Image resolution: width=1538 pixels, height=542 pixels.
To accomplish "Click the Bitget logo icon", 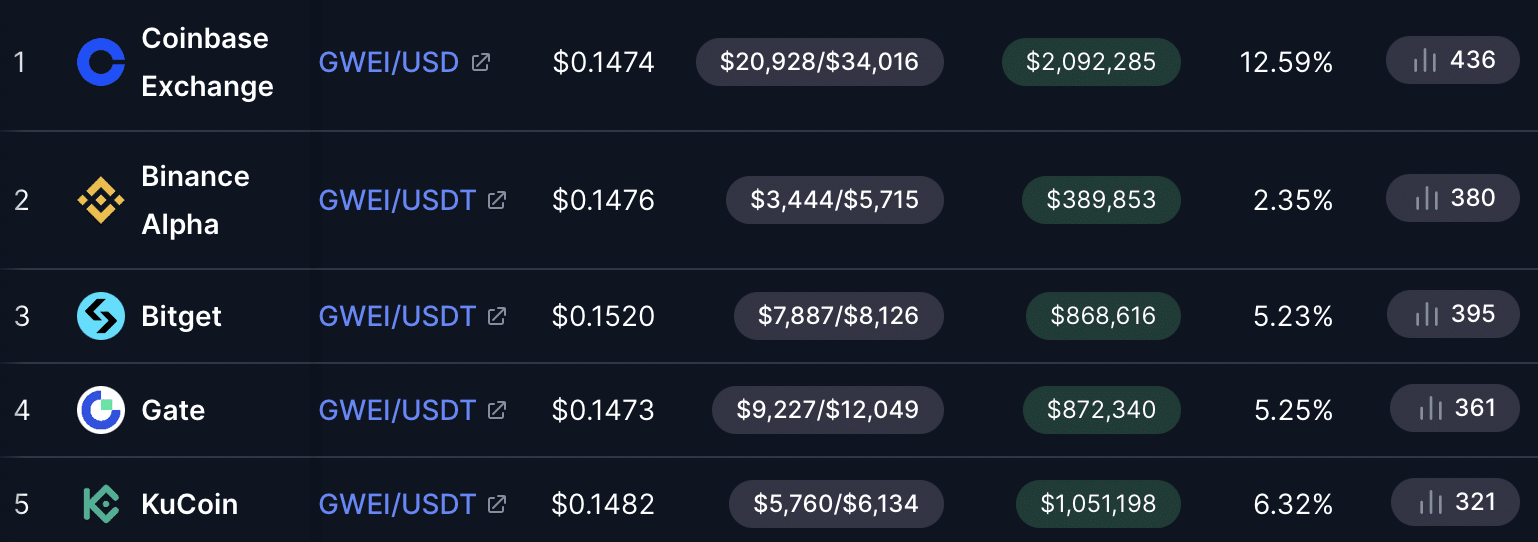I will coord(101,317).
